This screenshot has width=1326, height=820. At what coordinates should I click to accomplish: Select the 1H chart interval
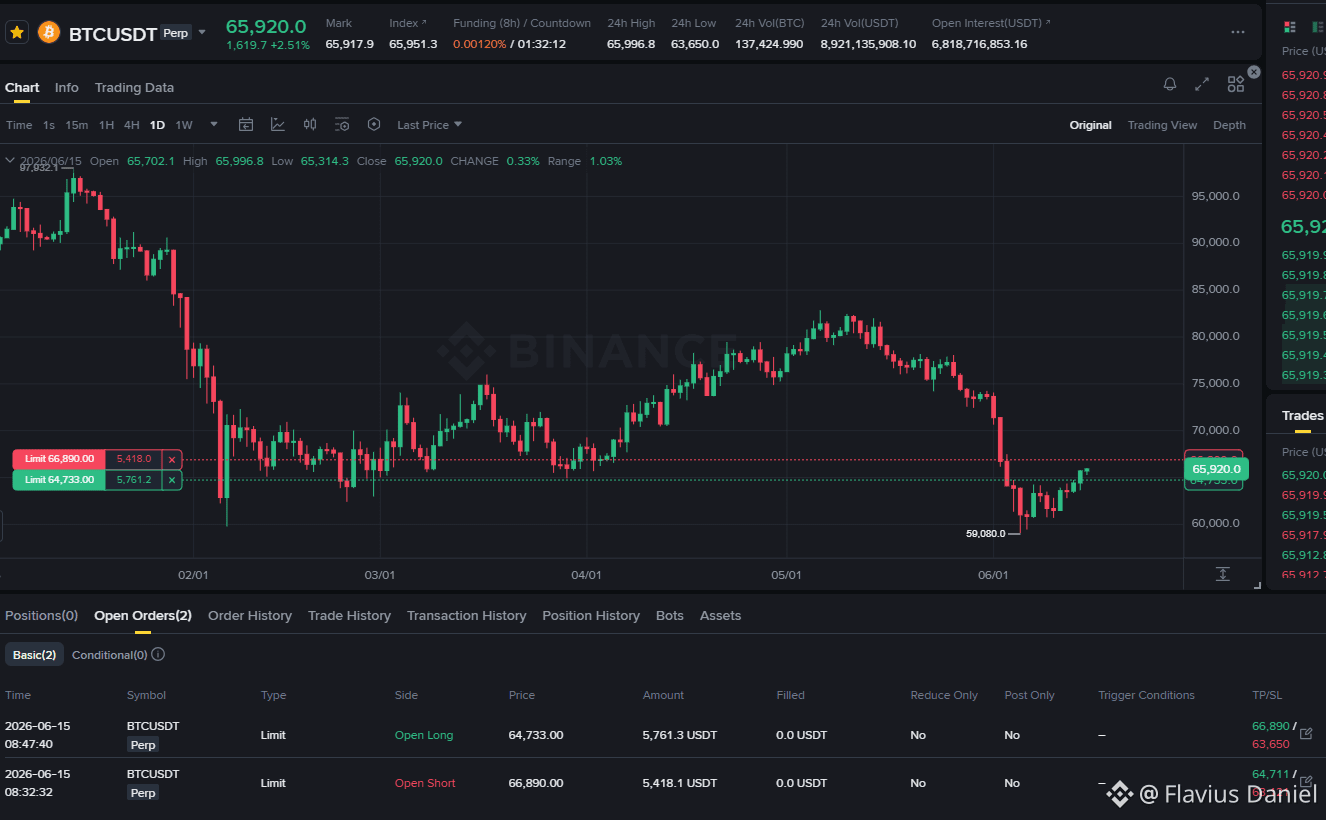tap(106, 125)
